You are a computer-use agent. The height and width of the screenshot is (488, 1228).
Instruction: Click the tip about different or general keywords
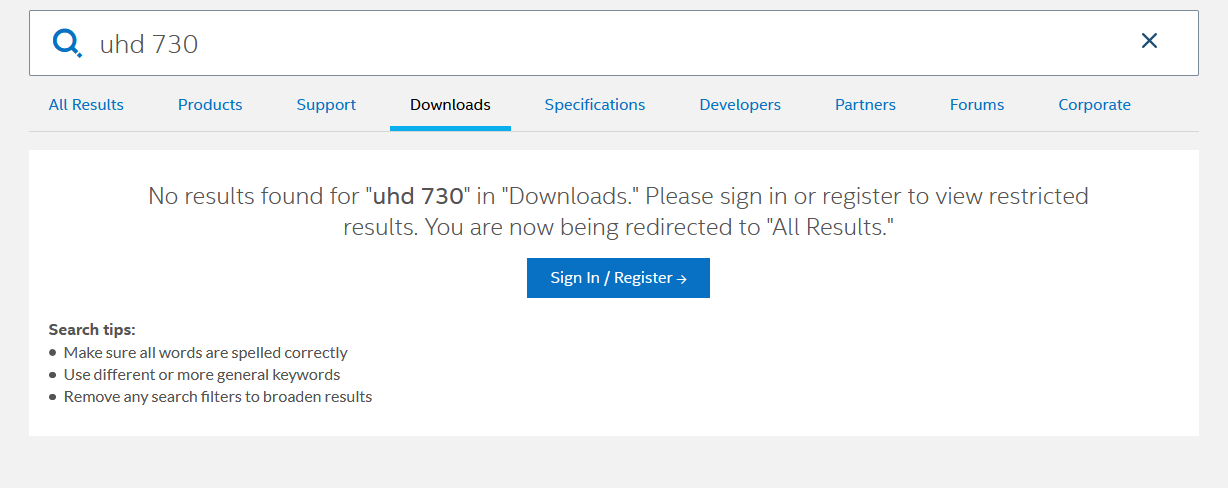(202, 374)
